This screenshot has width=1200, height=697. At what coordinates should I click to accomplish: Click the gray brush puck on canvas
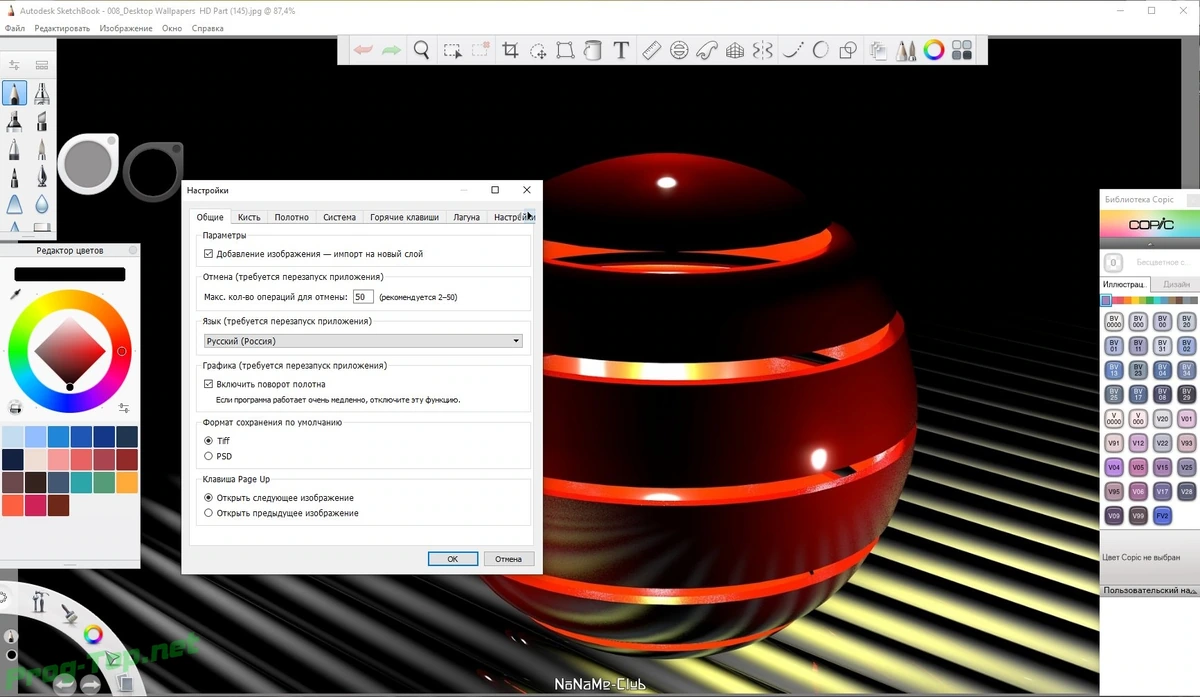tap(88, 163)
